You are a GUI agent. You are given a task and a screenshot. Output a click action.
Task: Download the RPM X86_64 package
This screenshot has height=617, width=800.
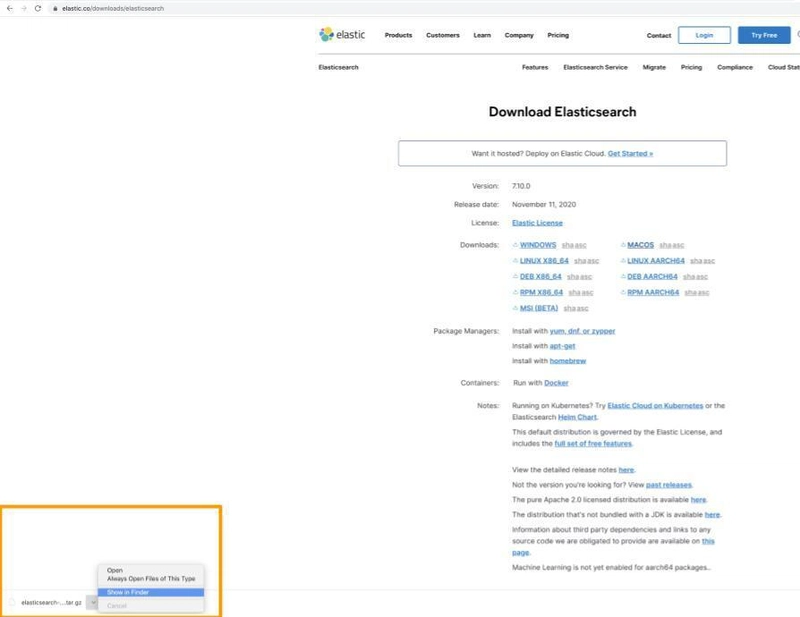pos(541,292)
